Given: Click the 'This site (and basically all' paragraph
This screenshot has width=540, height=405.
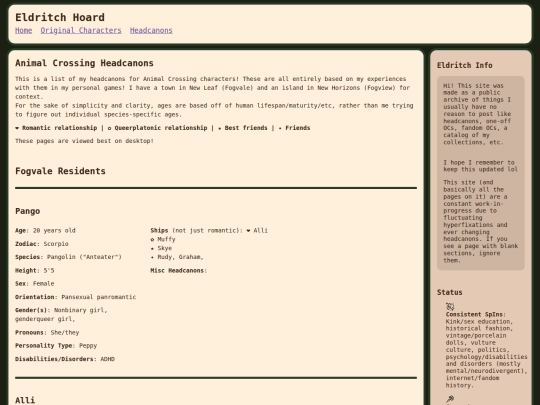Looking at the screenshot, I should click(x=480, y=221).
